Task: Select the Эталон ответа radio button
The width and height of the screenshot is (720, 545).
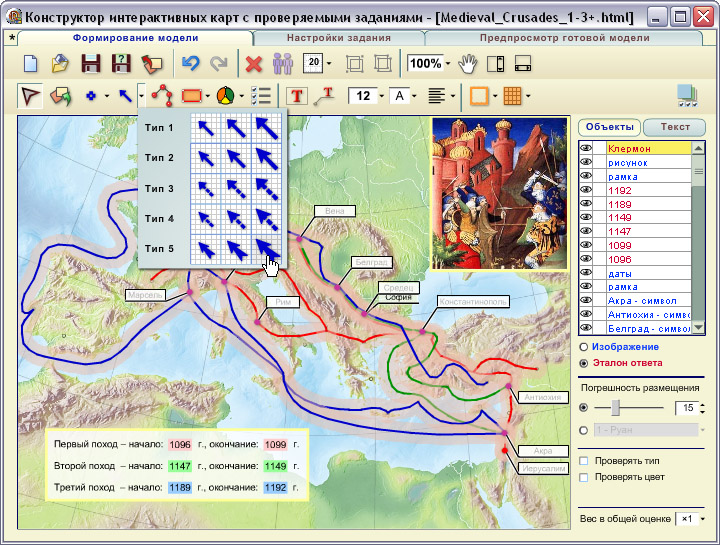Action: click(x=584, y=363)
